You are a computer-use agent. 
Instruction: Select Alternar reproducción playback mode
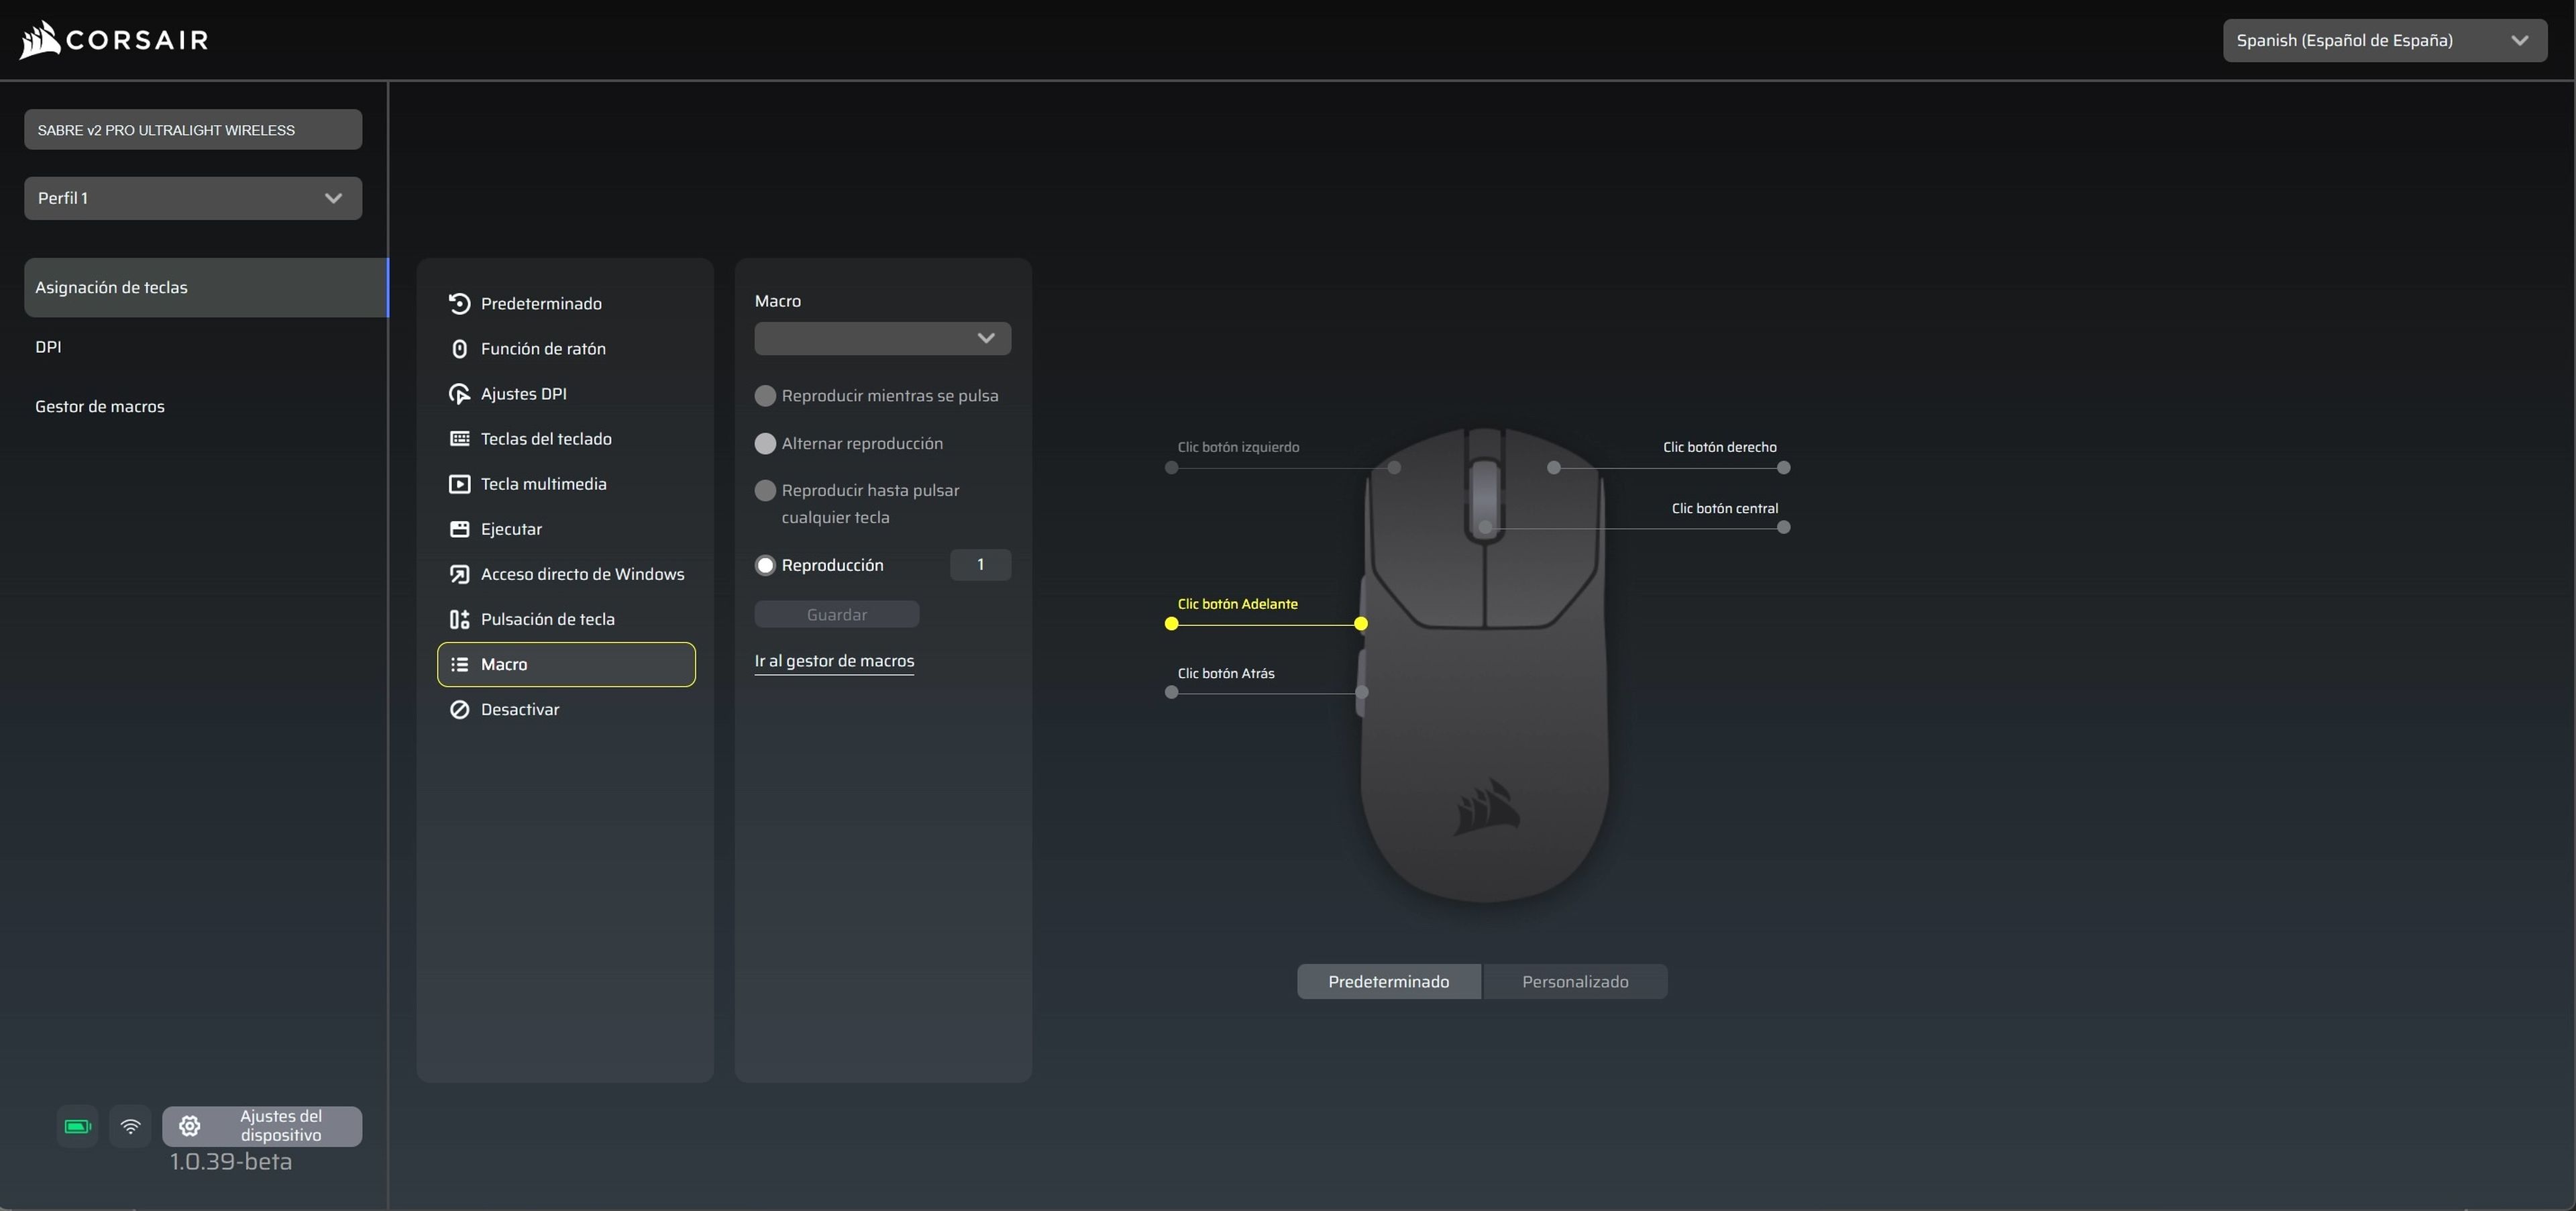pos(765,443)
